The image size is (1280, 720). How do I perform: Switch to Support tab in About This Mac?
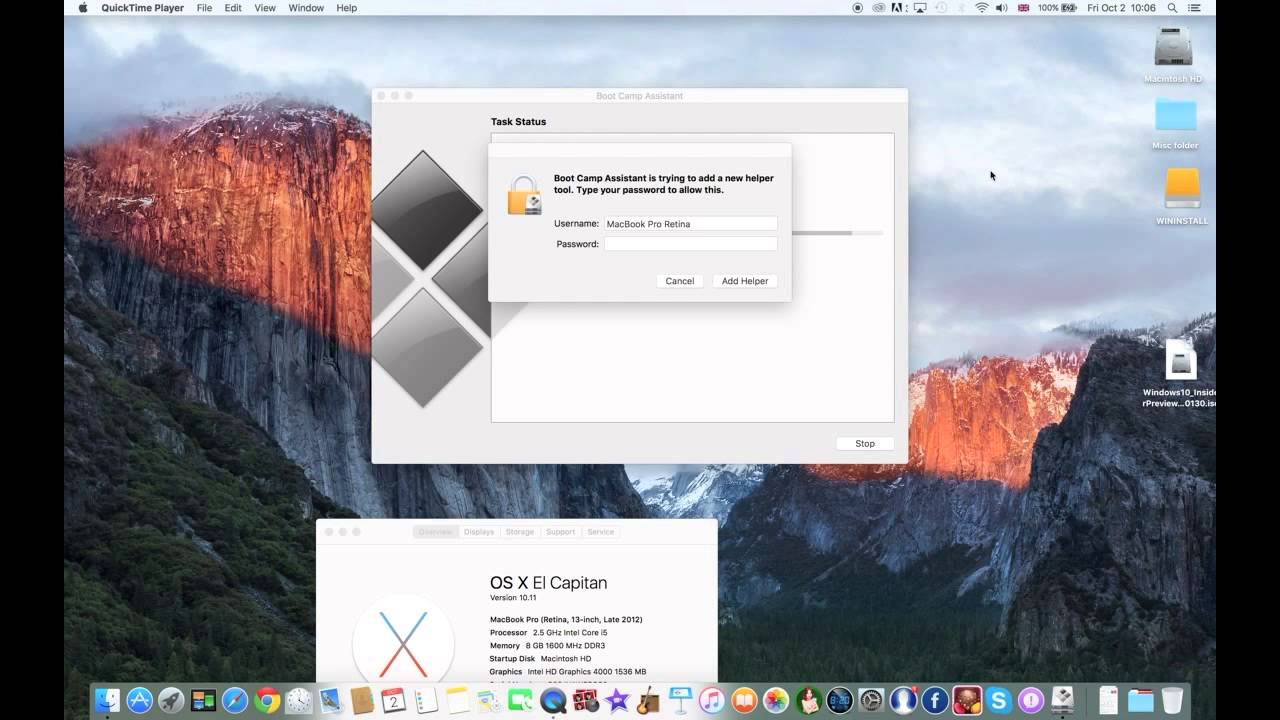(x=560, y=532)
